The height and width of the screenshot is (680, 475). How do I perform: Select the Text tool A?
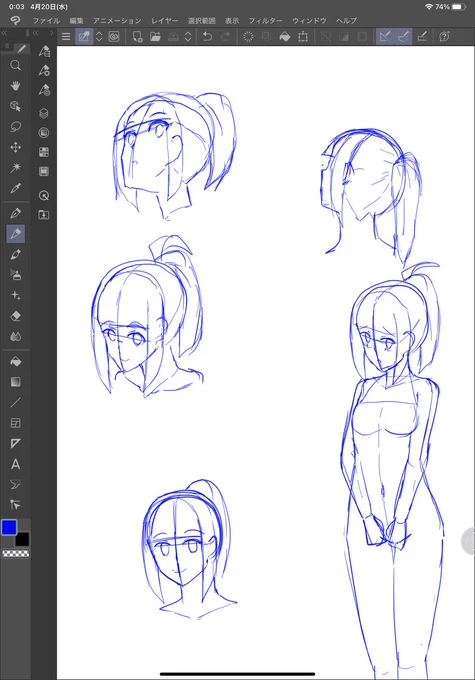tap(15, 464)
